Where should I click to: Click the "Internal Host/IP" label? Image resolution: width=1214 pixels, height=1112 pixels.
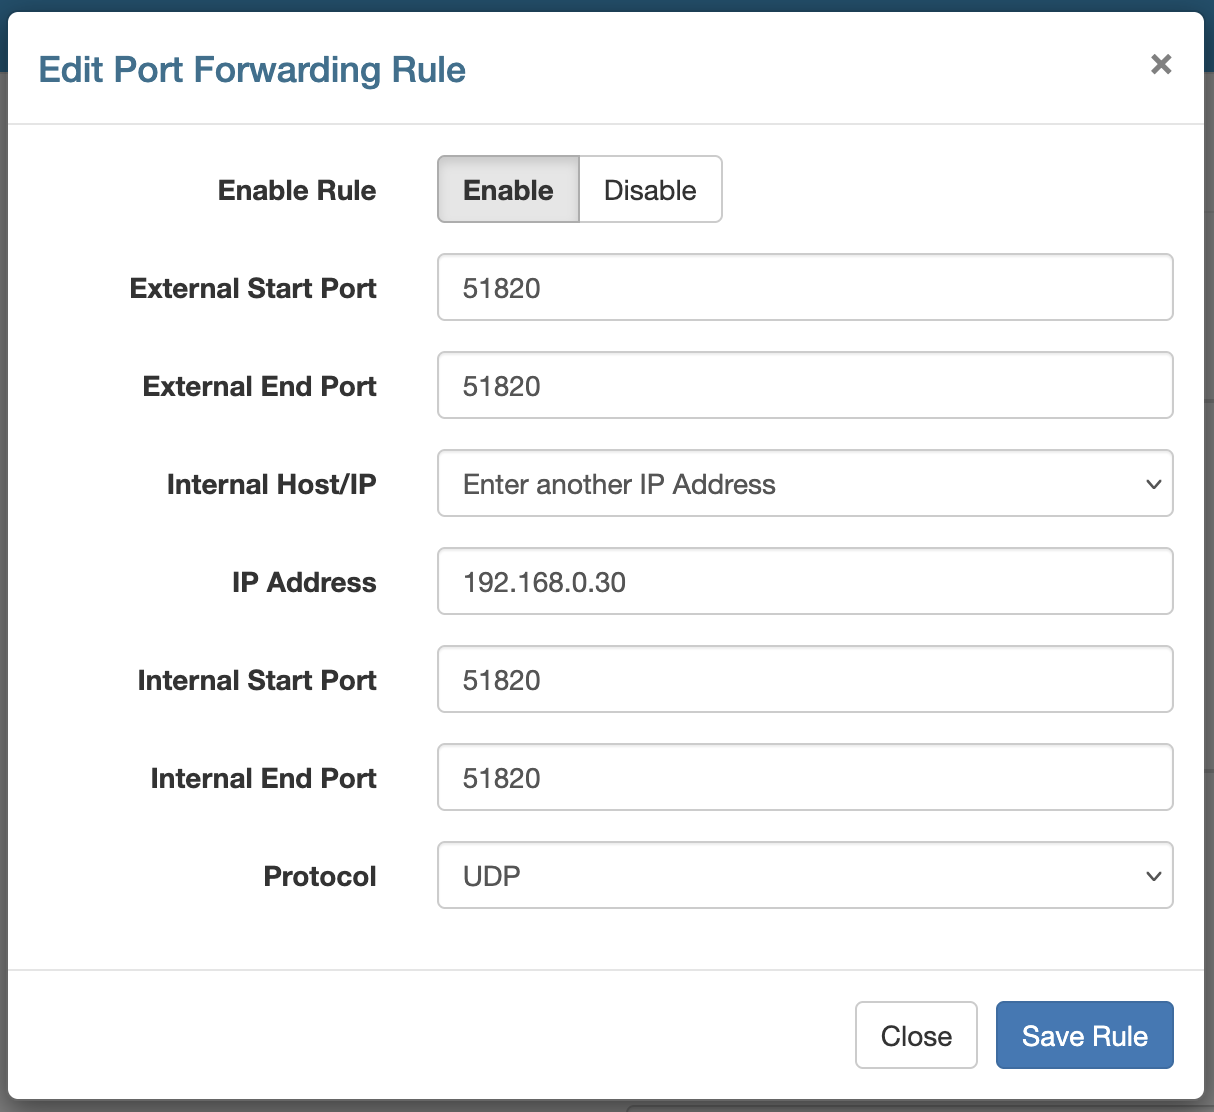click(272, 484)
